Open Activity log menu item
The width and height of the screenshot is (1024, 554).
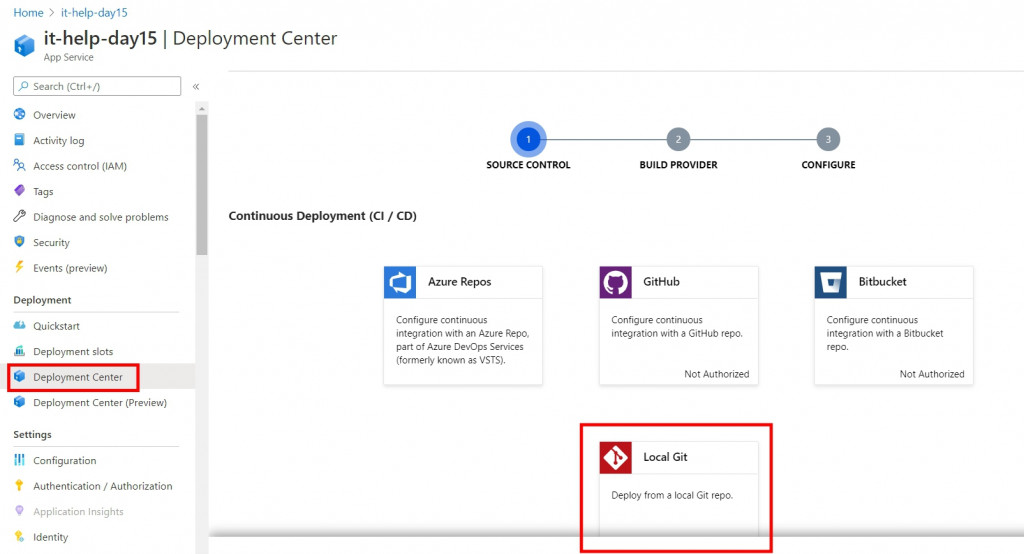click(59, 140)
